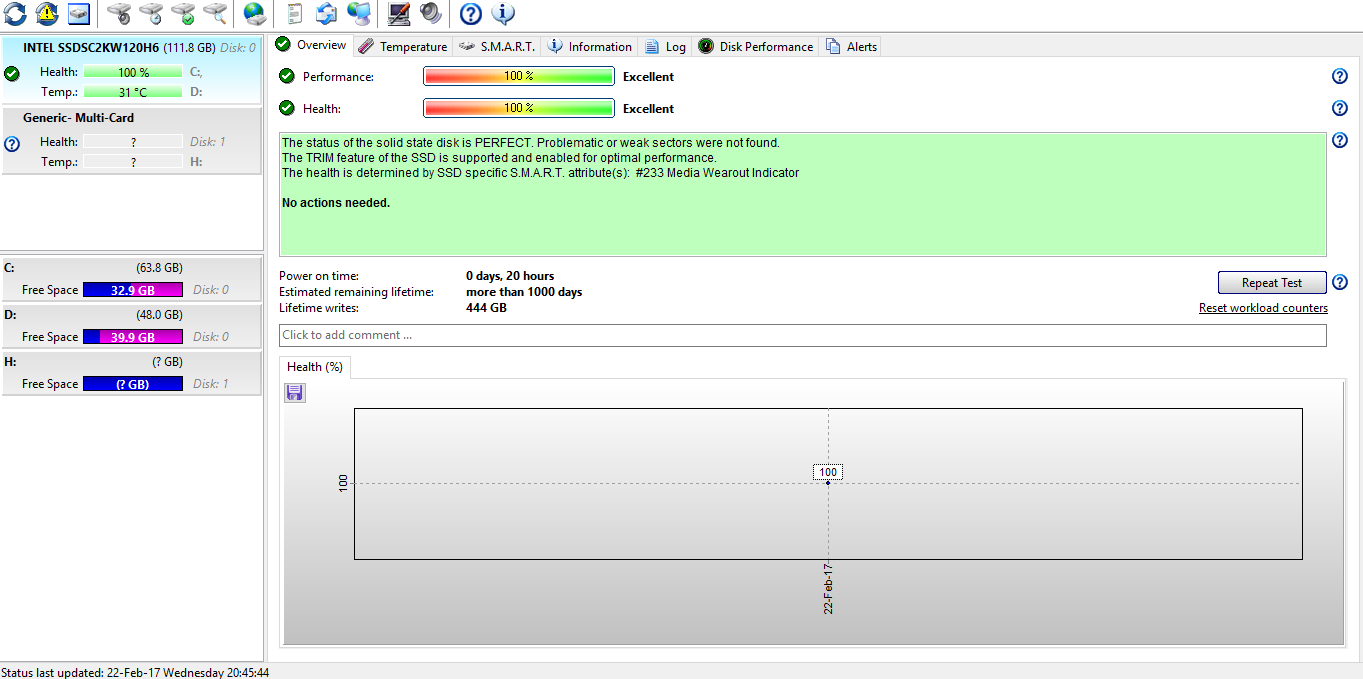Screen dimensions: 1363x679
Task: Click the status last updated bar text
Action: (135, 672)
